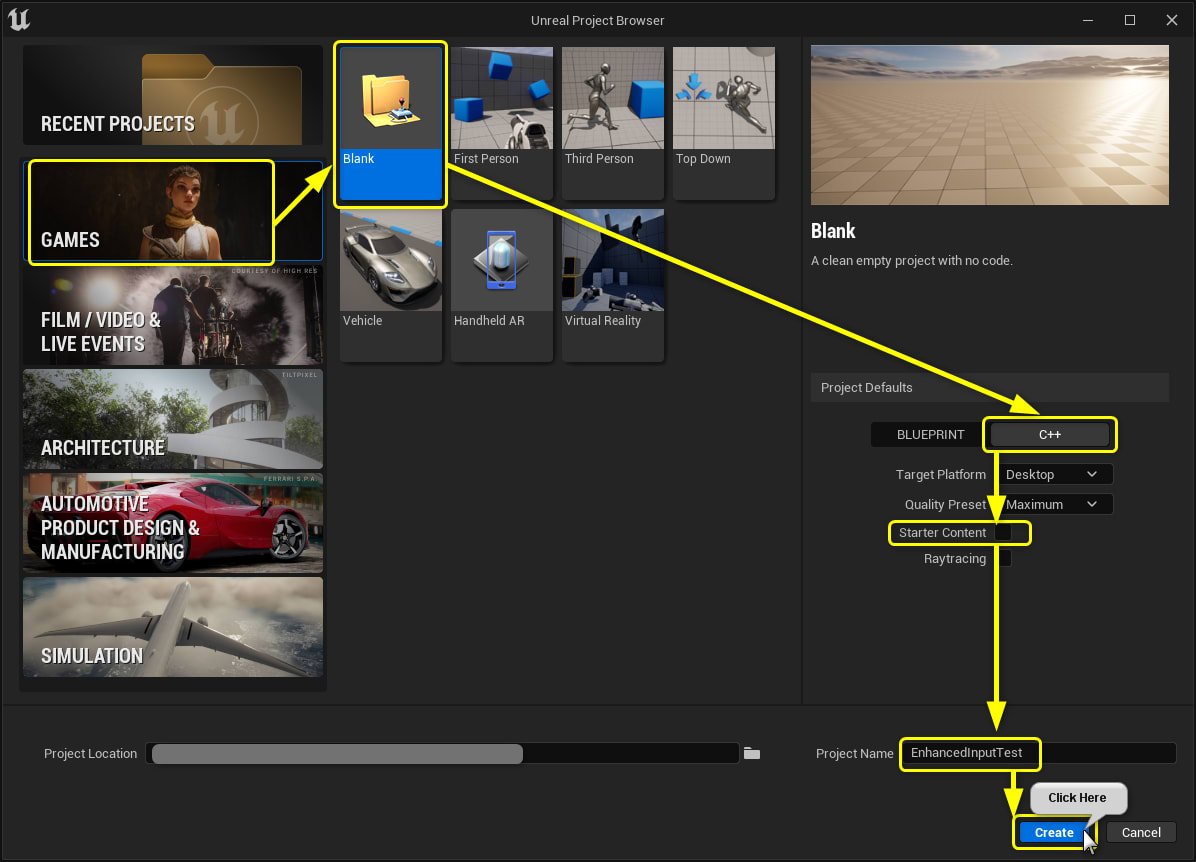Image resolution: width=1196 pixels, height=862 pixels.
Task: Open the RECENT PROJECTS section
Action: click(171, 94)
